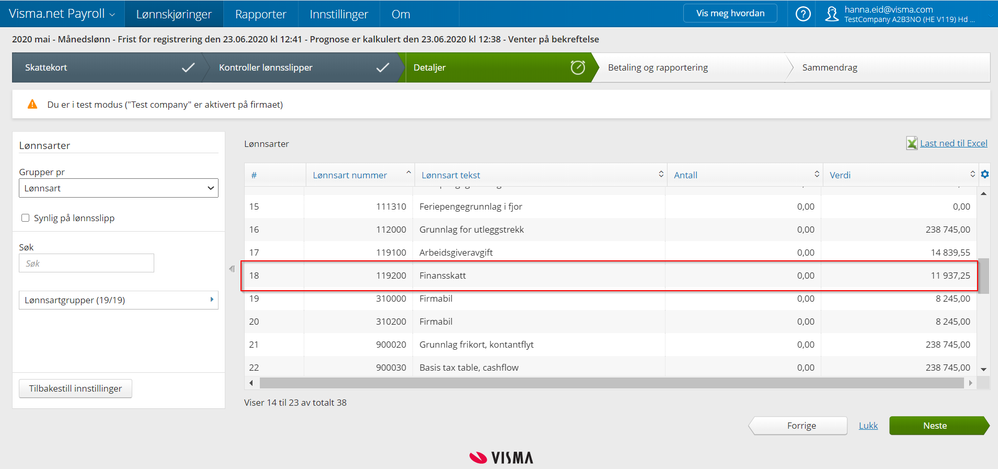Go to Betaling og rapportering step
This screenshot has height=469, width=998.
[x=691, y=67]
